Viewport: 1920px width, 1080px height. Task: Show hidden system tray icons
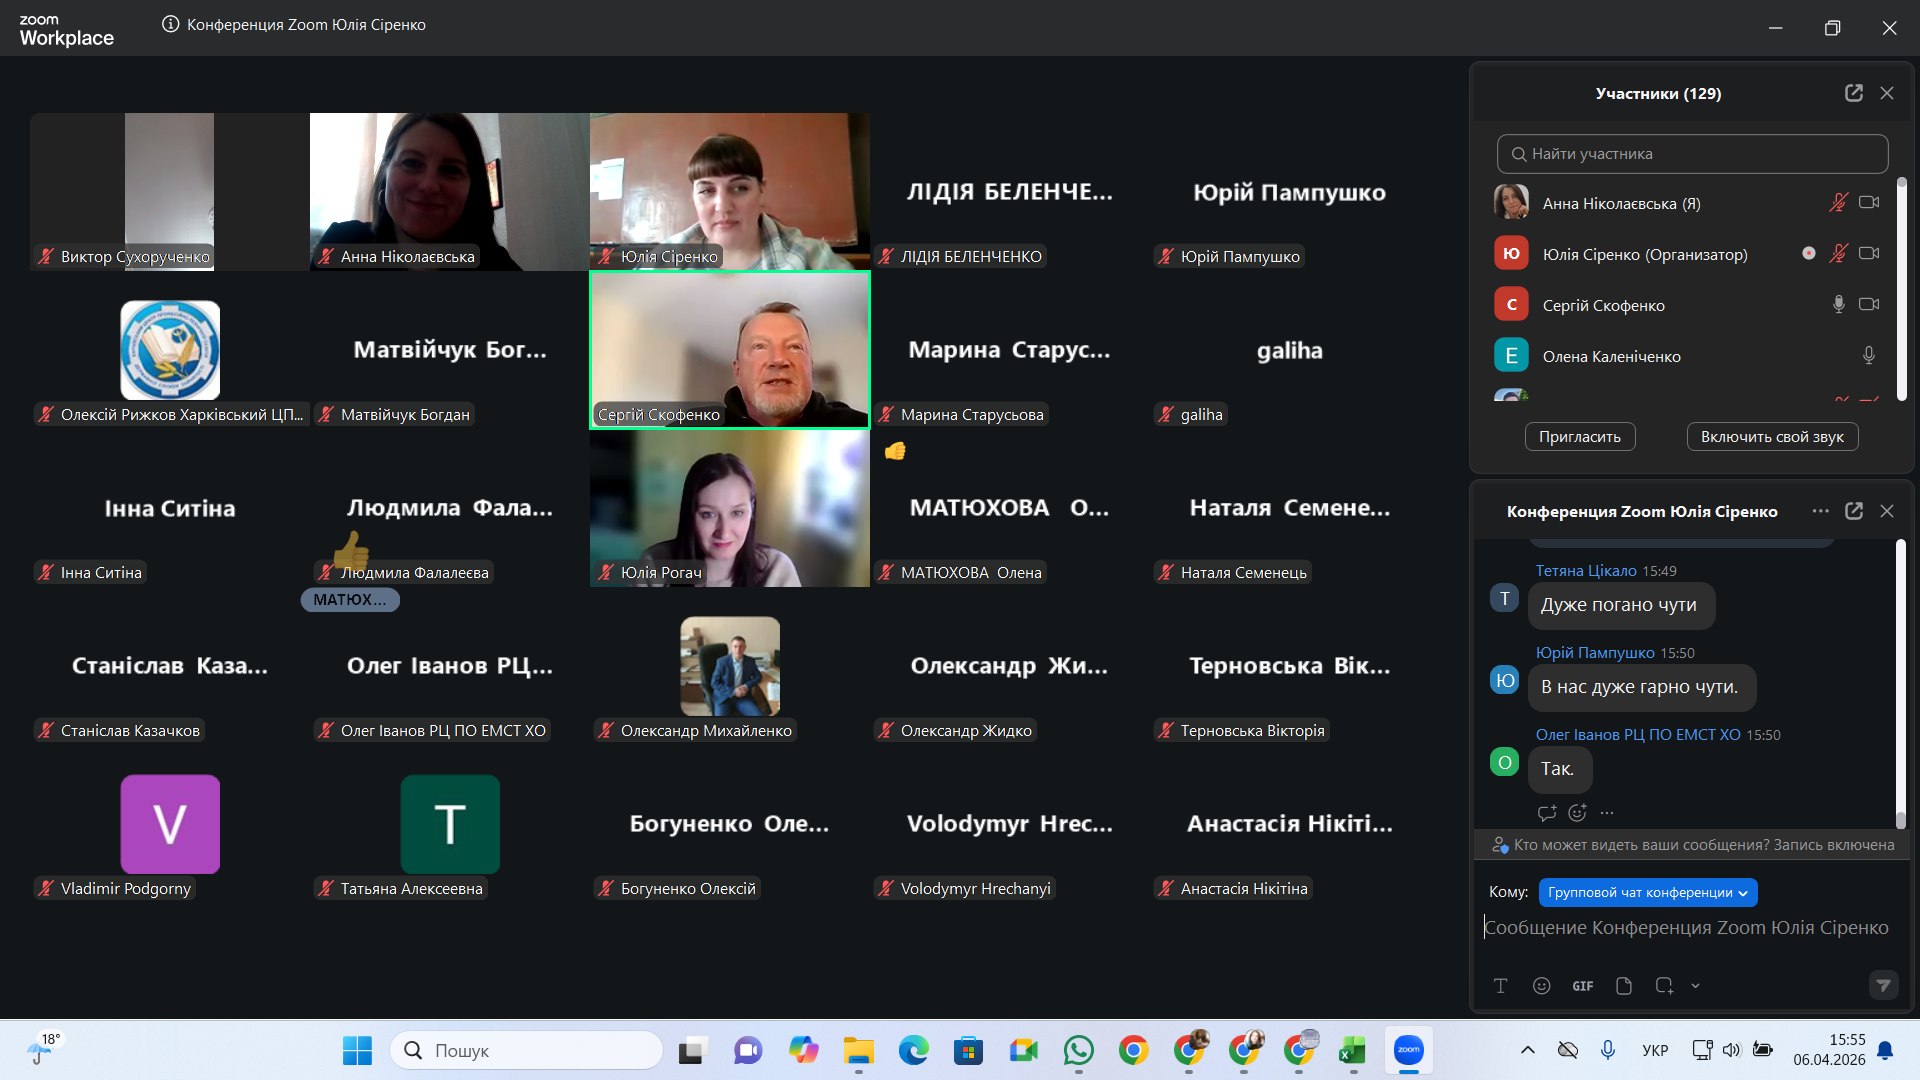click(x=1527, y=1050)
